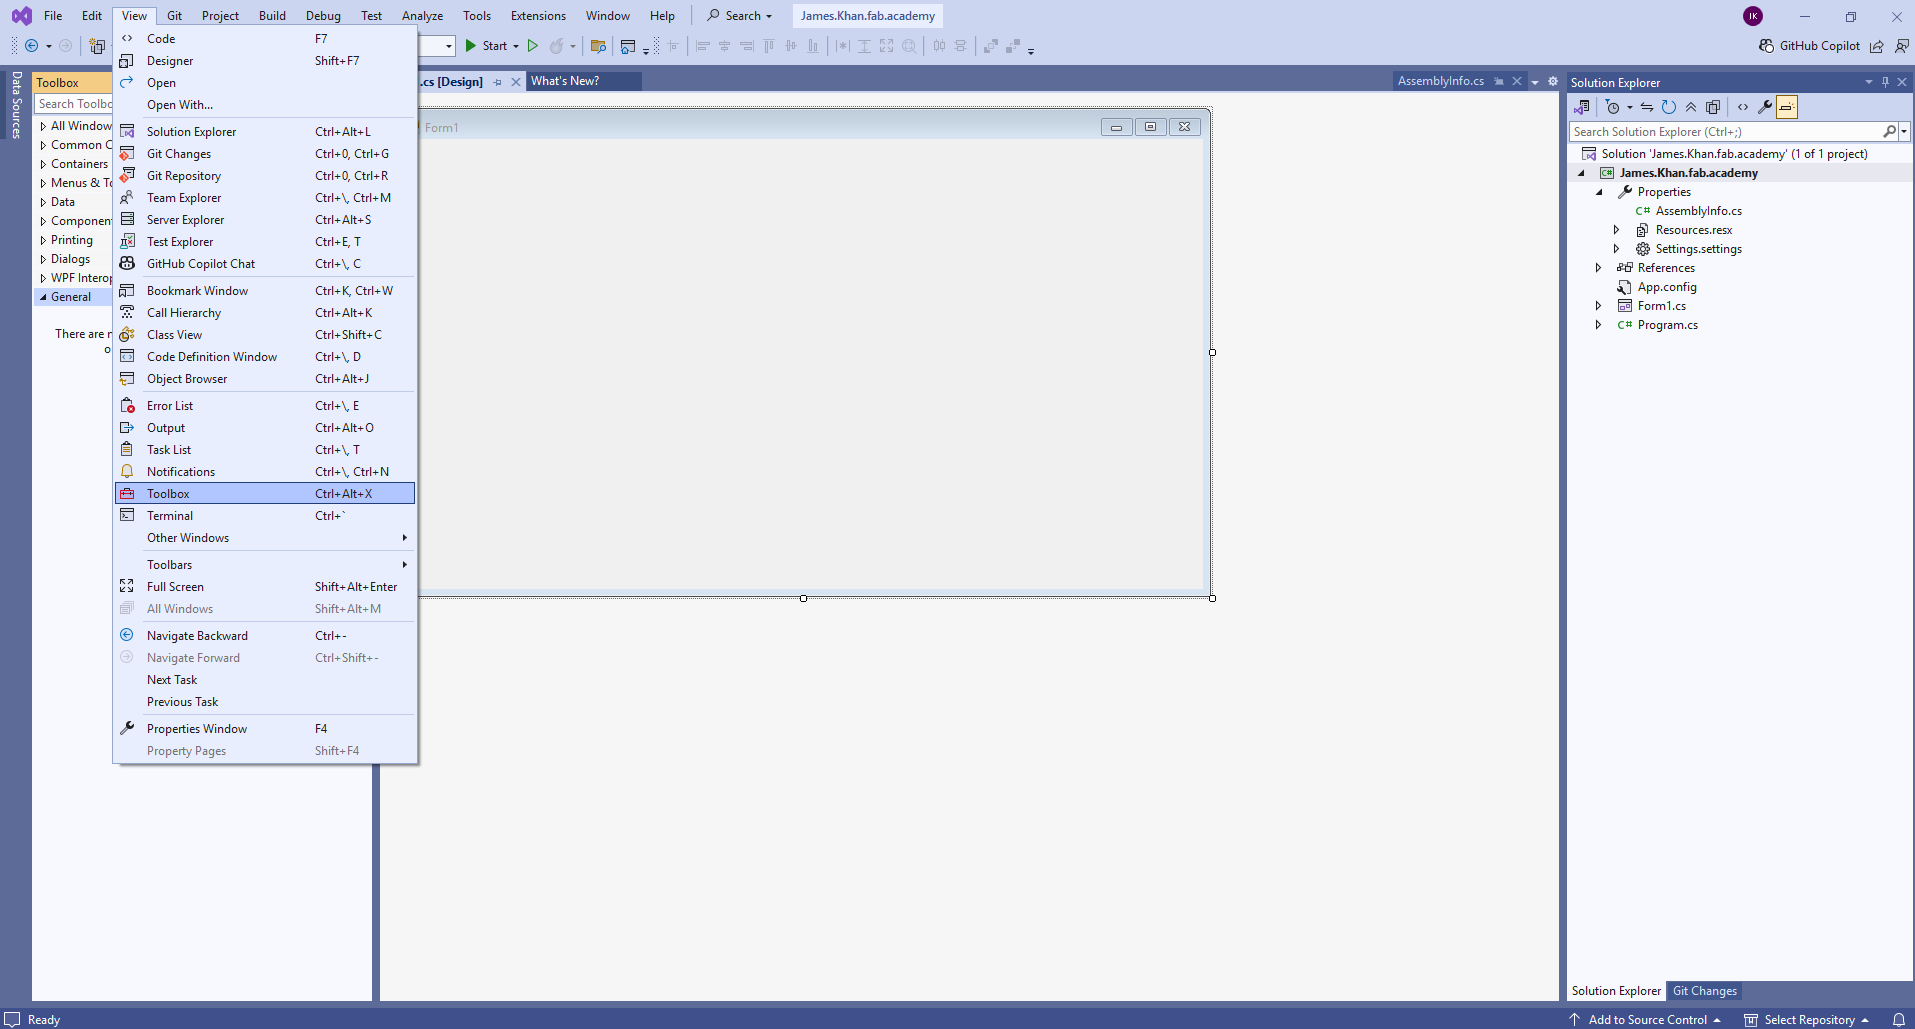This screenshot has width=1915, height=1029.
Task: Click View Code icon in Solution Explorer
Action: pos(1743,107)
